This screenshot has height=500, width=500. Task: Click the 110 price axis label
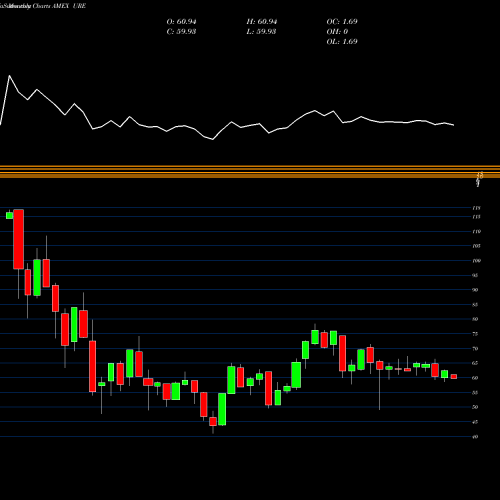click(477, 231)
